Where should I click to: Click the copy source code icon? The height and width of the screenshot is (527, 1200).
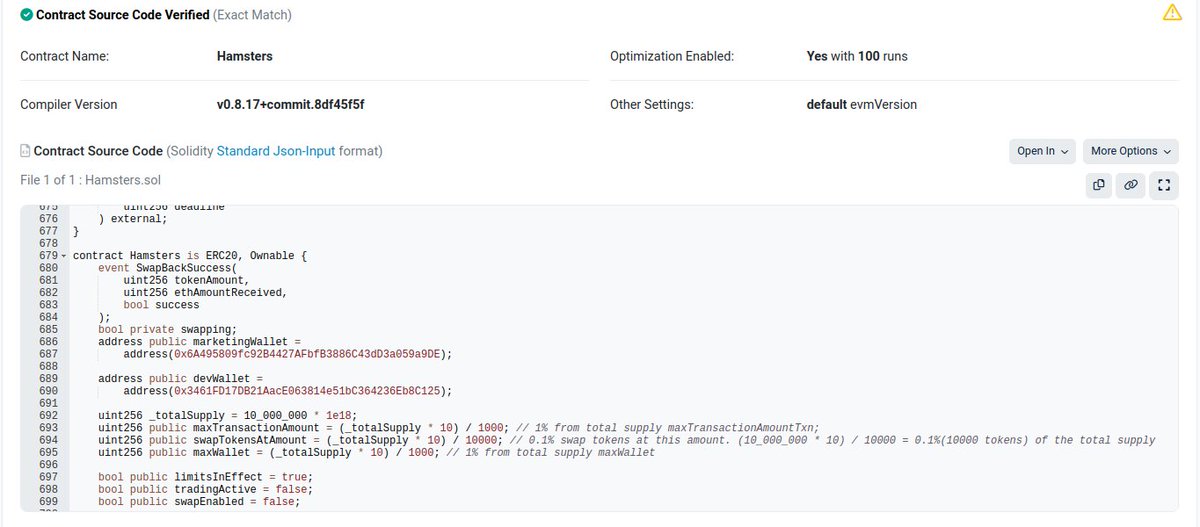click(1099, 185)
